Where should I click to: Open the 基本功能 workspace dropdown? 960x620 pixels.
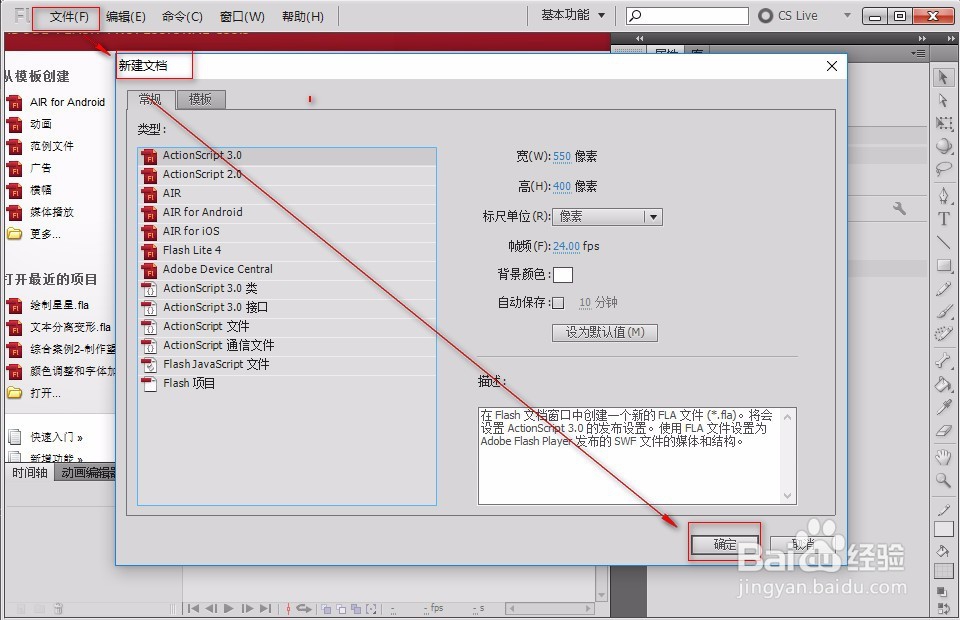point(573,15)
